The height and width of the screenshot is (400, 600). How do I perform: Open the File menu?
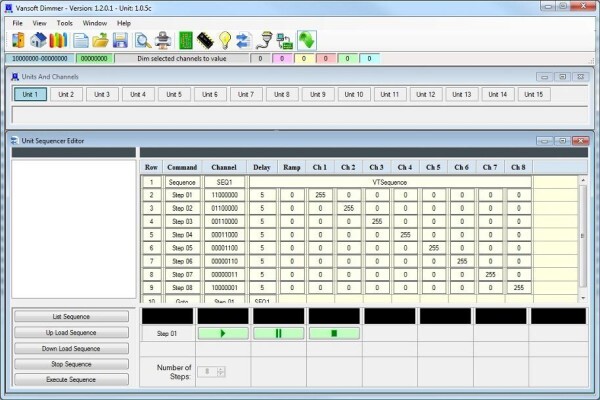tap(17, 23)
